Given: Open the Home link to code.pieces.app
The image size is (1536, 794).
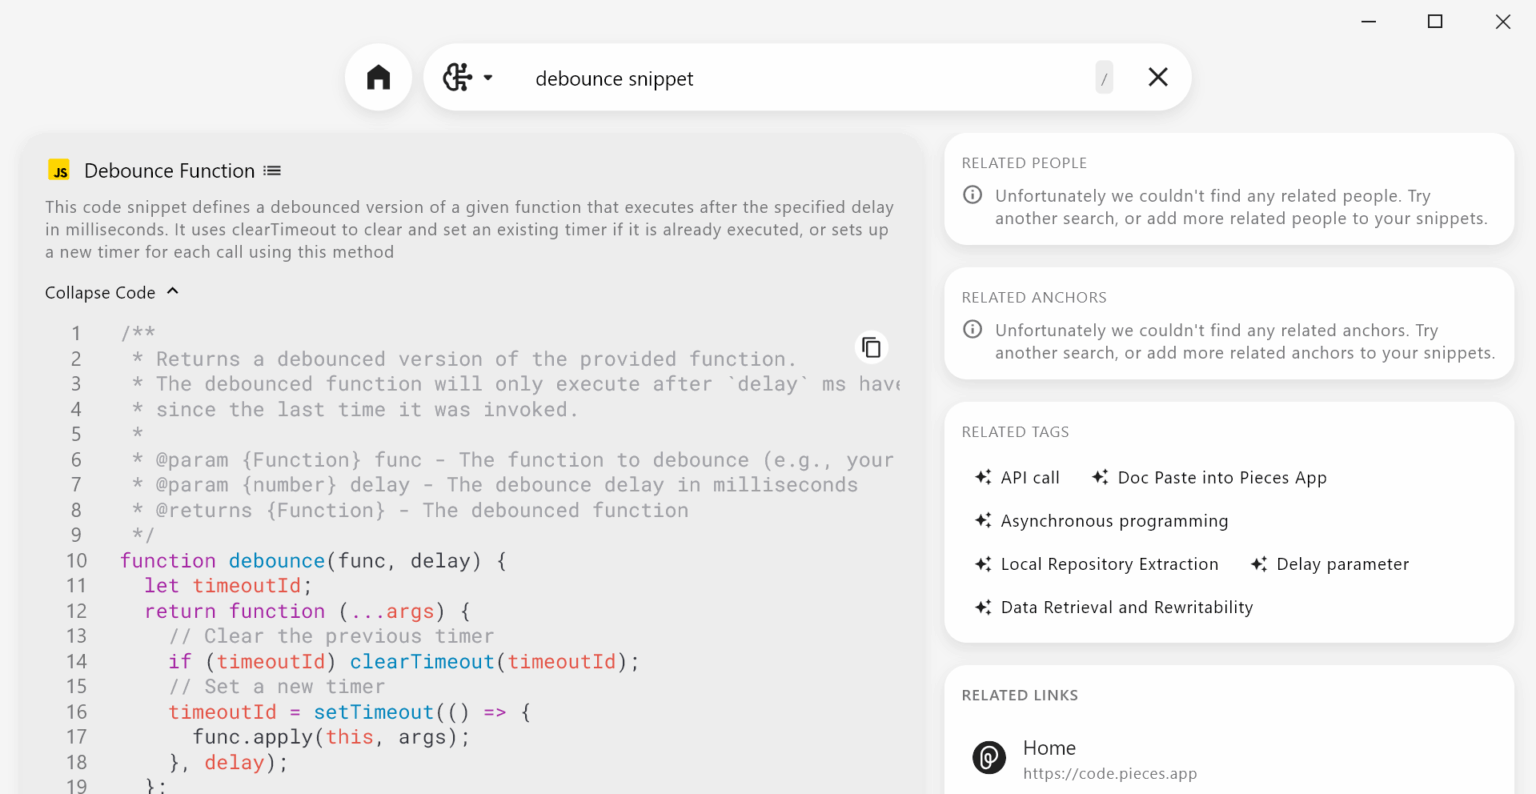Looking at the screenshot, I should coord(1049,747).
